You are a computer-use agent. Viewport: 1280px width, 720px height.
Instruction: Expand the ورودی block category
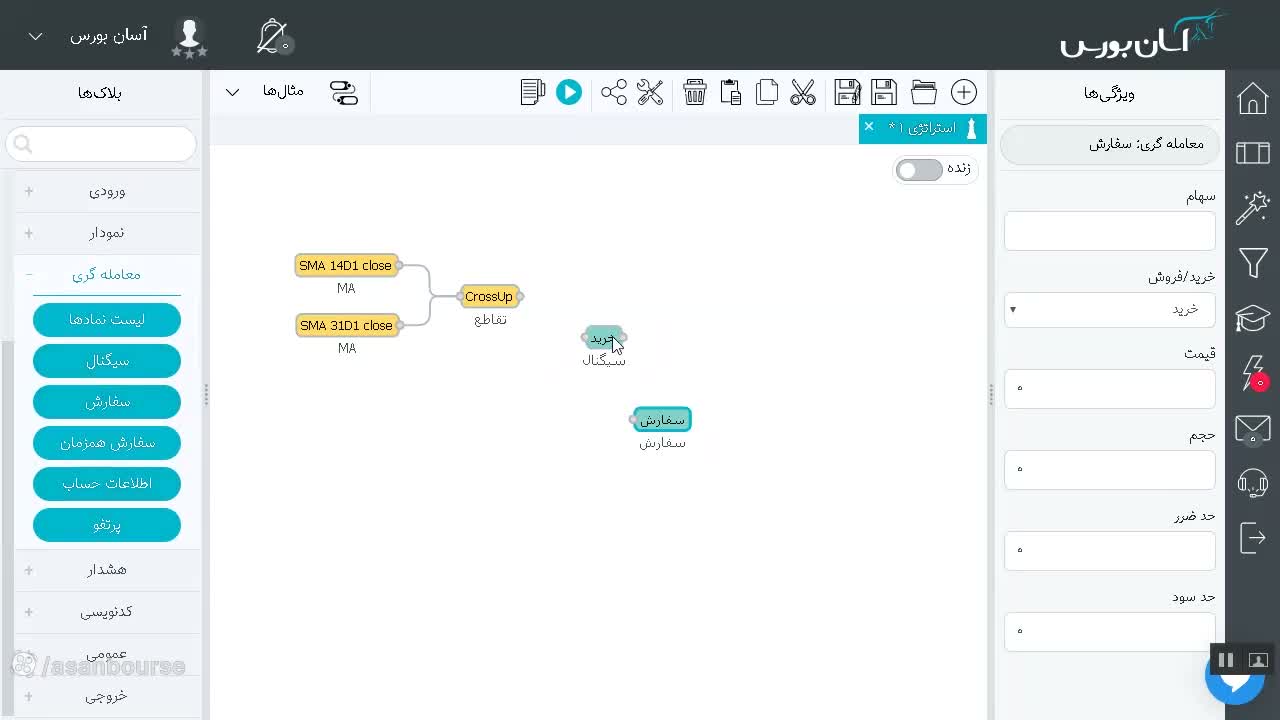(x=106, y=190)
